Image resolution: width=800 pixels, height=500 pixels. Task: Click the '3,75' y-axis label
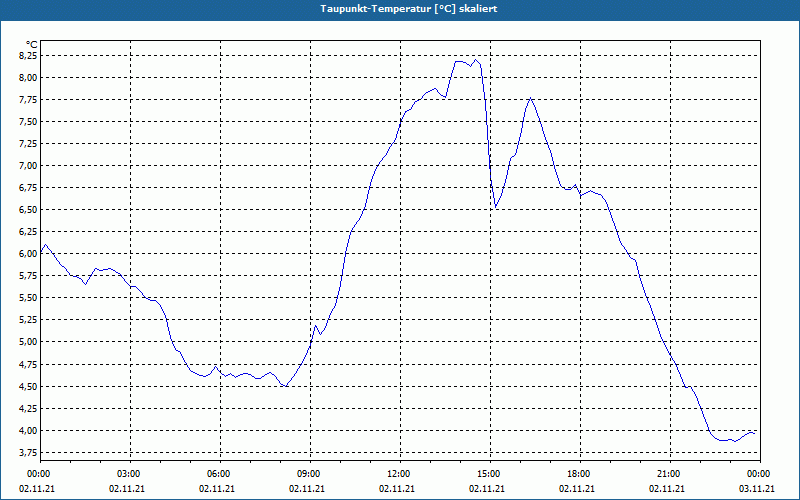[x=29, y=453]
